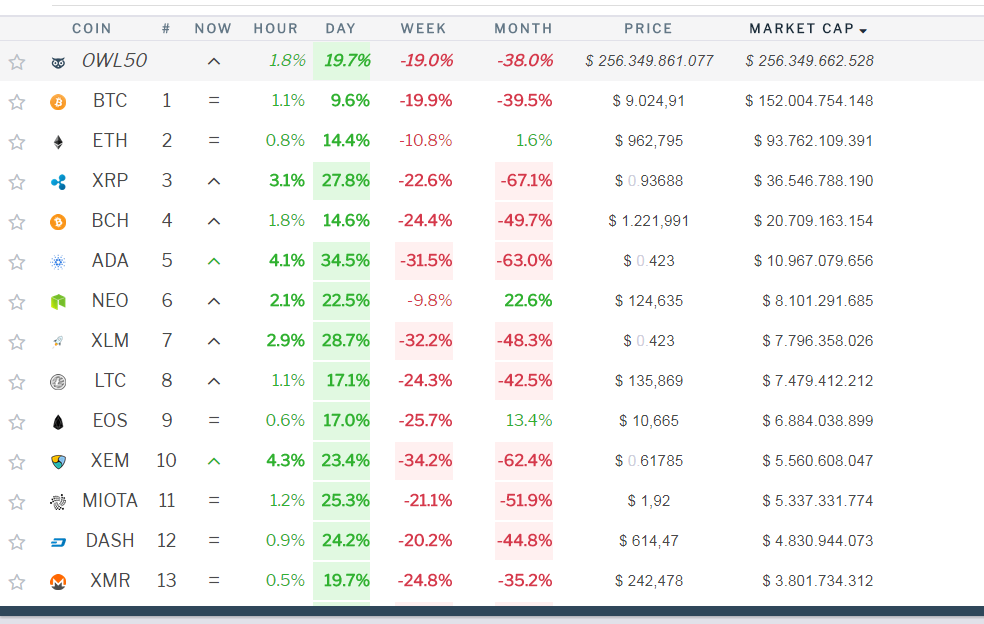Sort by the DAY column header
Viewport: 984px width, 624px height.
341,29
